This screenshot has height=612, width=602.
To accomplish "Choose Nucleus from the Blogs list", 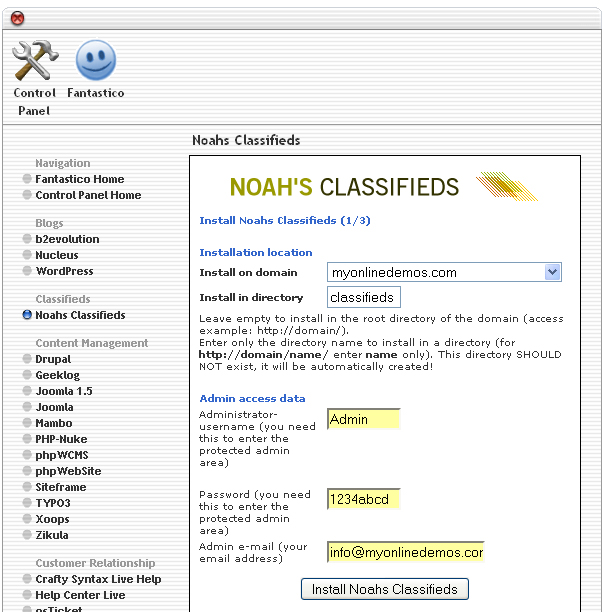I will (57, 255).
